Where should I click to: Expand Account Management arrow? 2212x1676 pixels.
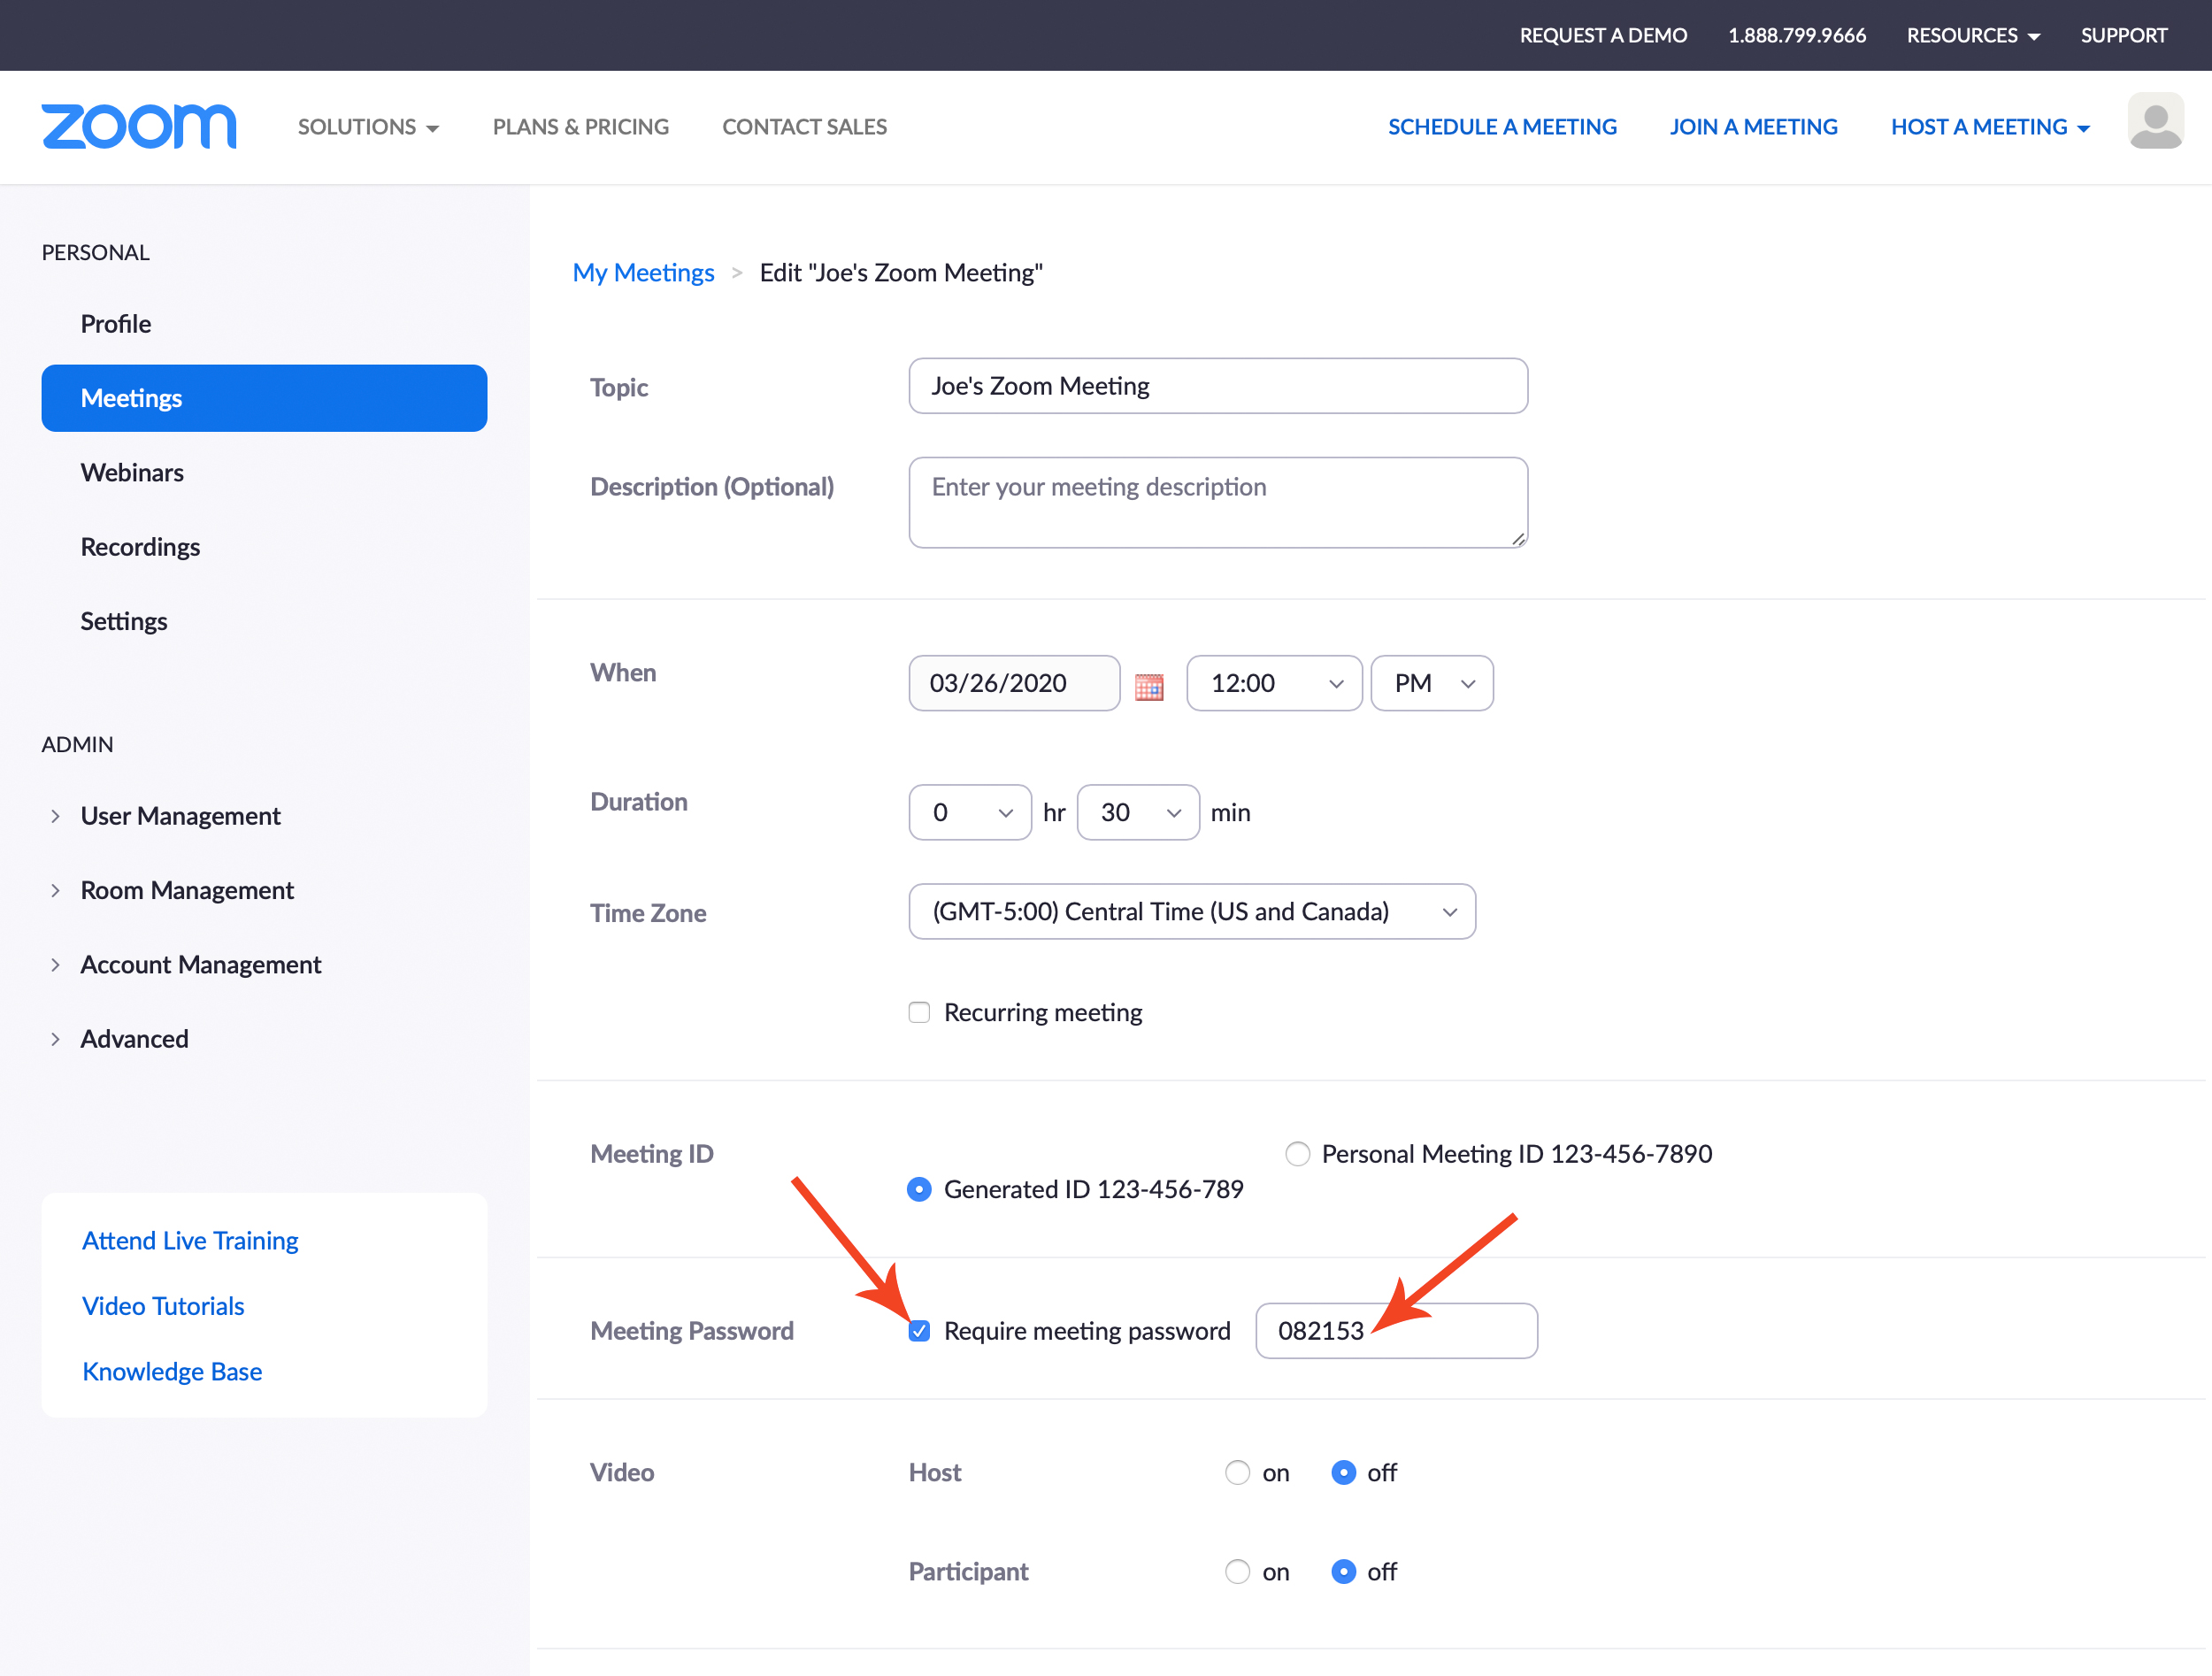coord(55,964)
